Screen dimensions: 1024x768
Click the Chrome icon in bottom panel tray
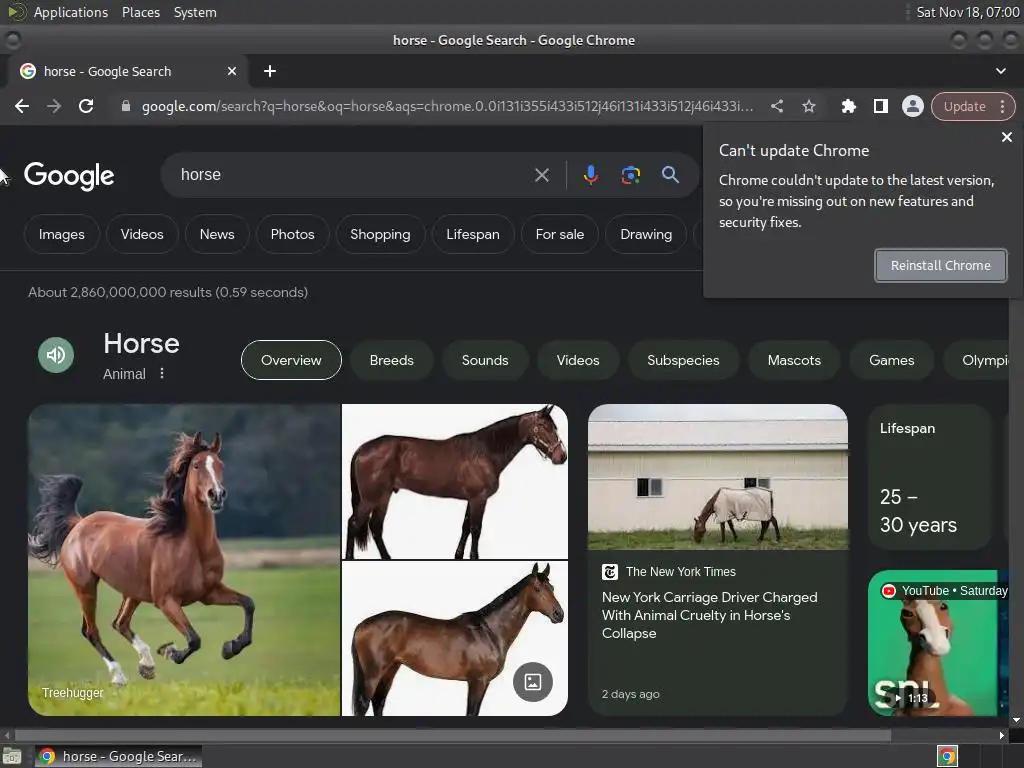pyautogui.click(x=947, y=756)
